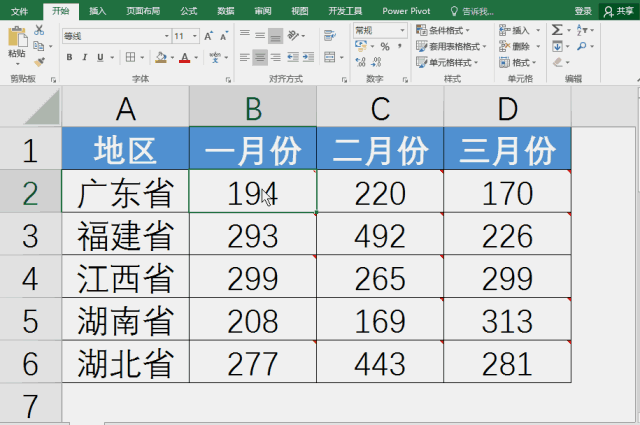Click the text Orientation icon
Viewport: 640px width, 425px height.
293,36
